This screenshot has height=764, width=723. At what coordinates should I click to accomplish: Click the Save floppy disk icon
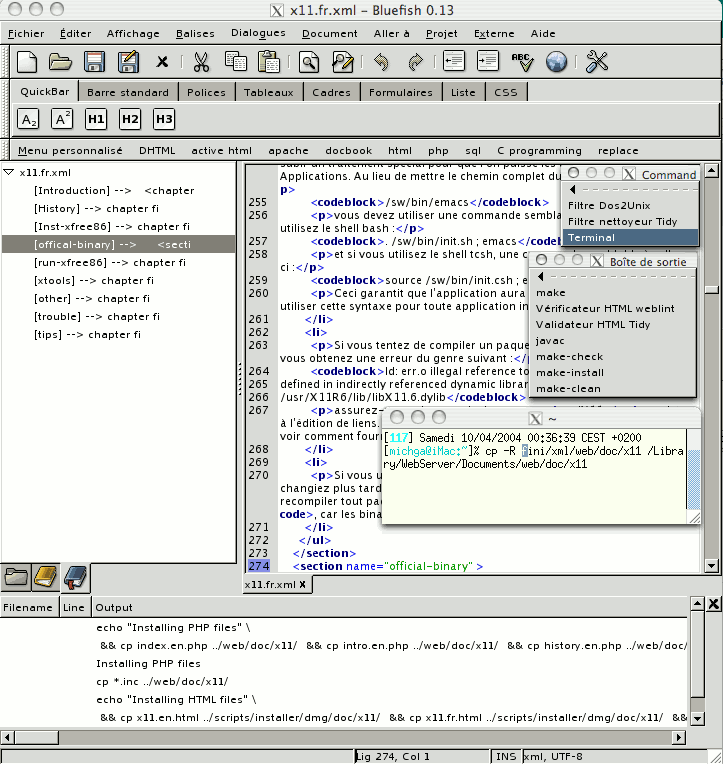point(94,62)
